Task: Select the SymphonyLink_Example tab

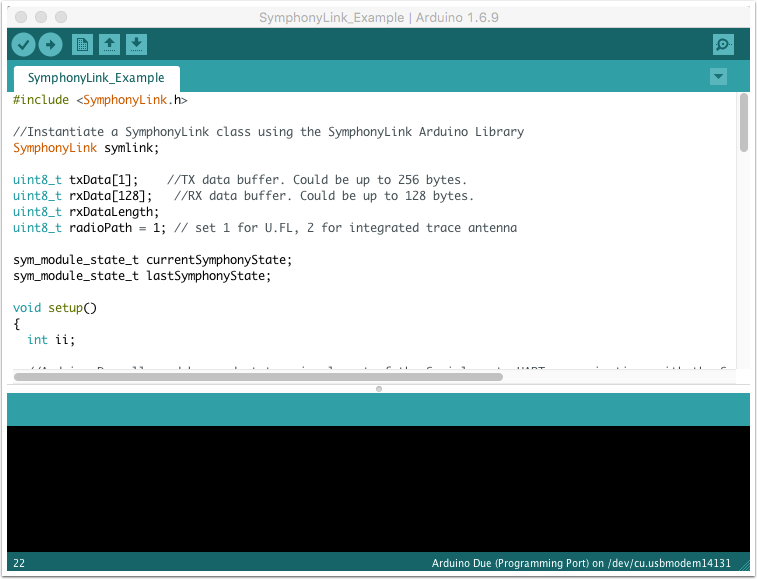Action: click(96, 78)
